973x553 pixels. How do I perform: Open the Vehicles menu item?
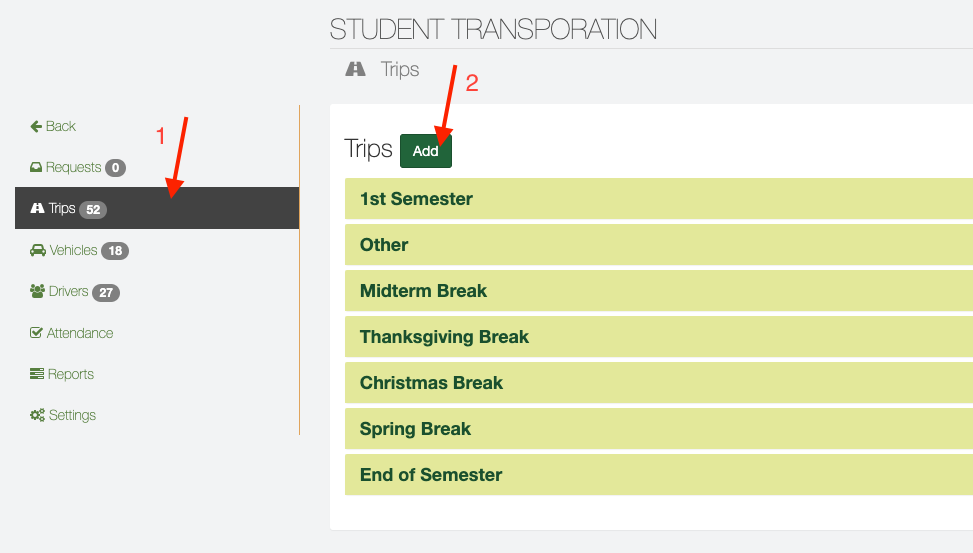coord(73,250)
